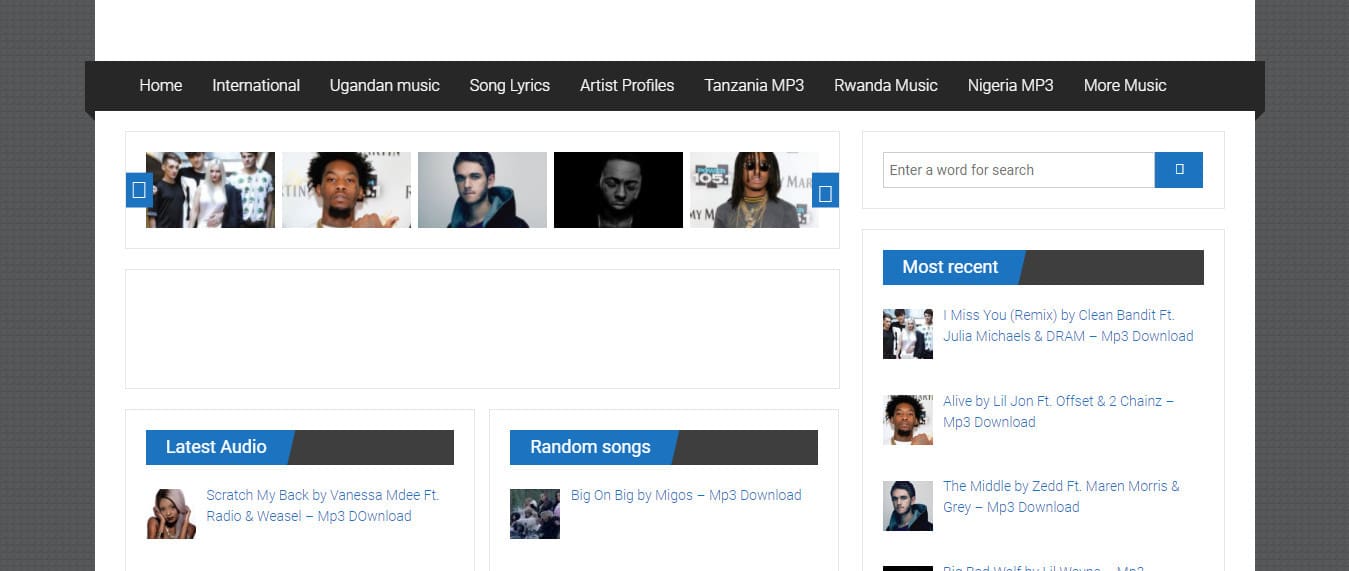Open Tanzania MP3 from the navigation
Screen dimensions: 1349x571
point(754,86)
